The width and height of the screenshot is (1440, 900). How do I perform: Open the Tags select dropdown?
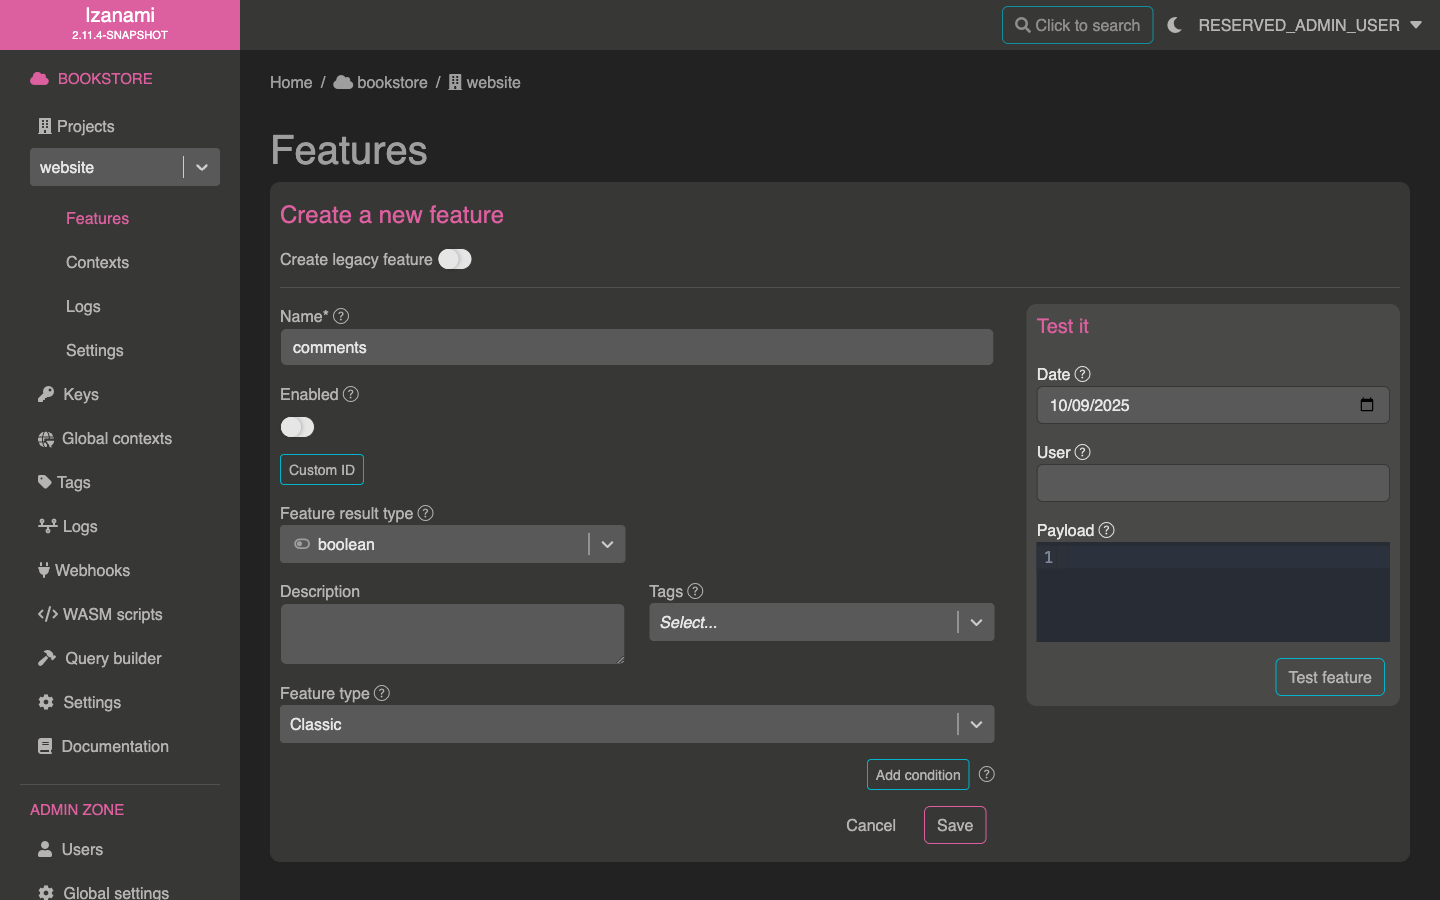976,622
